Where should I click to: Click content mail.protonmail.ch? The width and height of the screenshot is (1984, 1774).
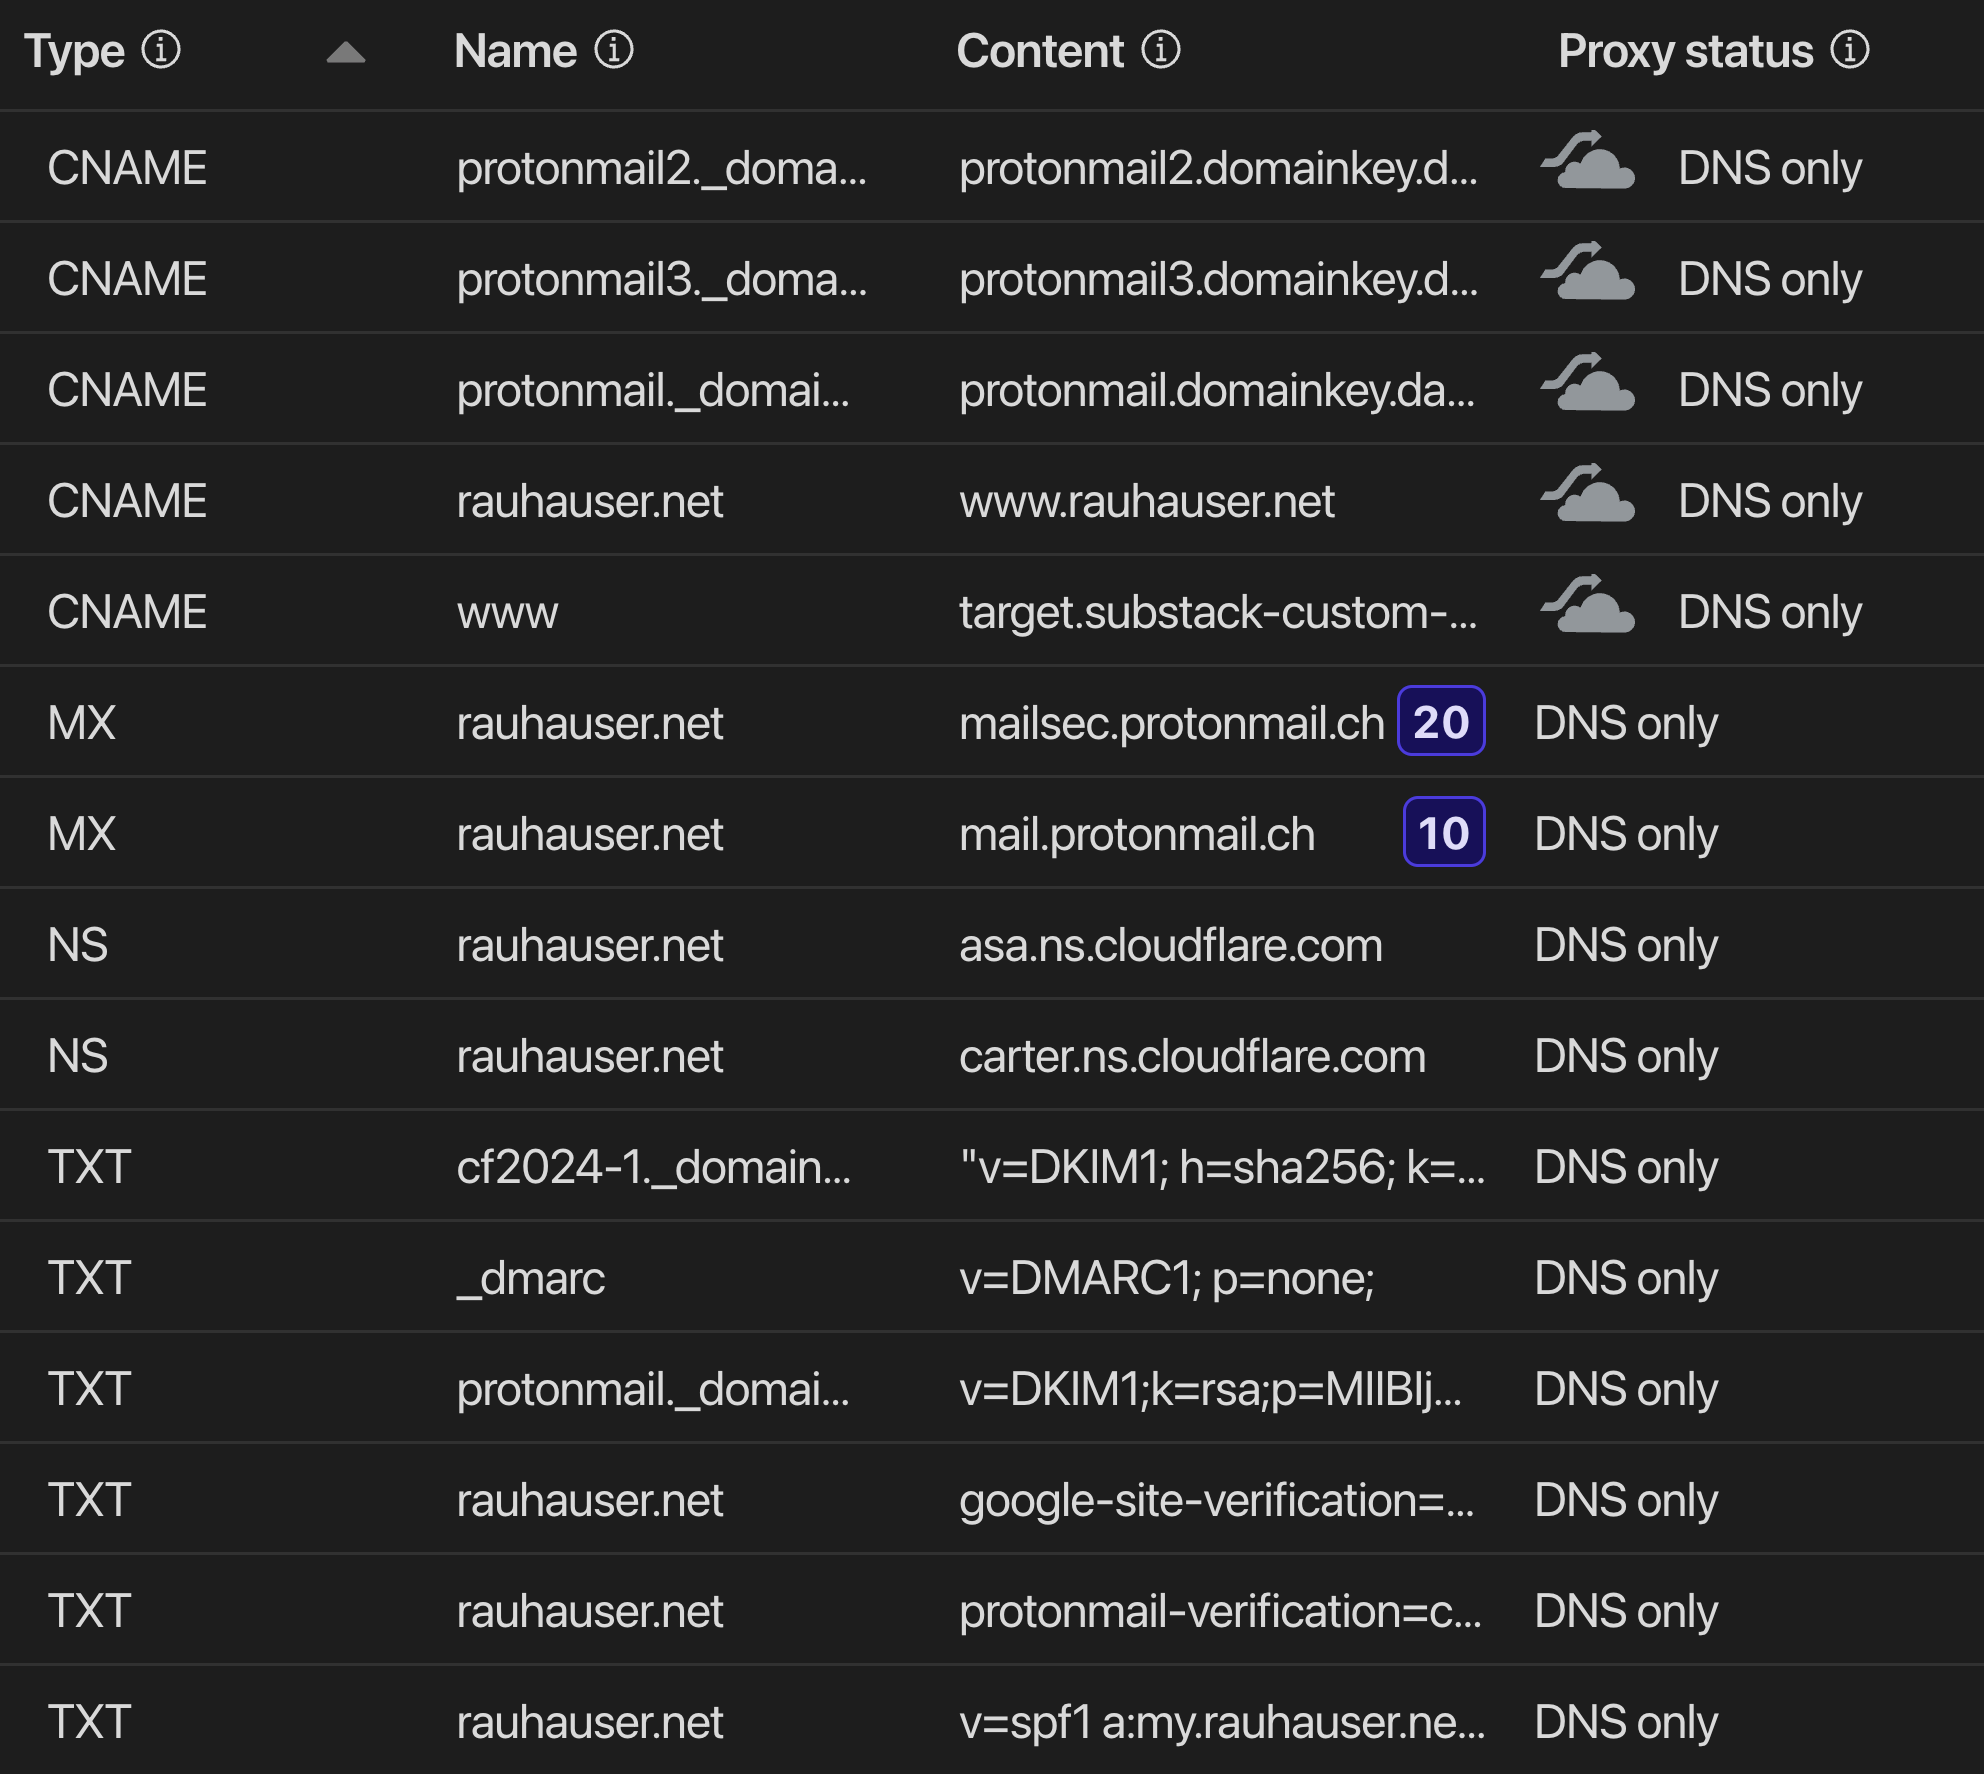pos(1137,834)
